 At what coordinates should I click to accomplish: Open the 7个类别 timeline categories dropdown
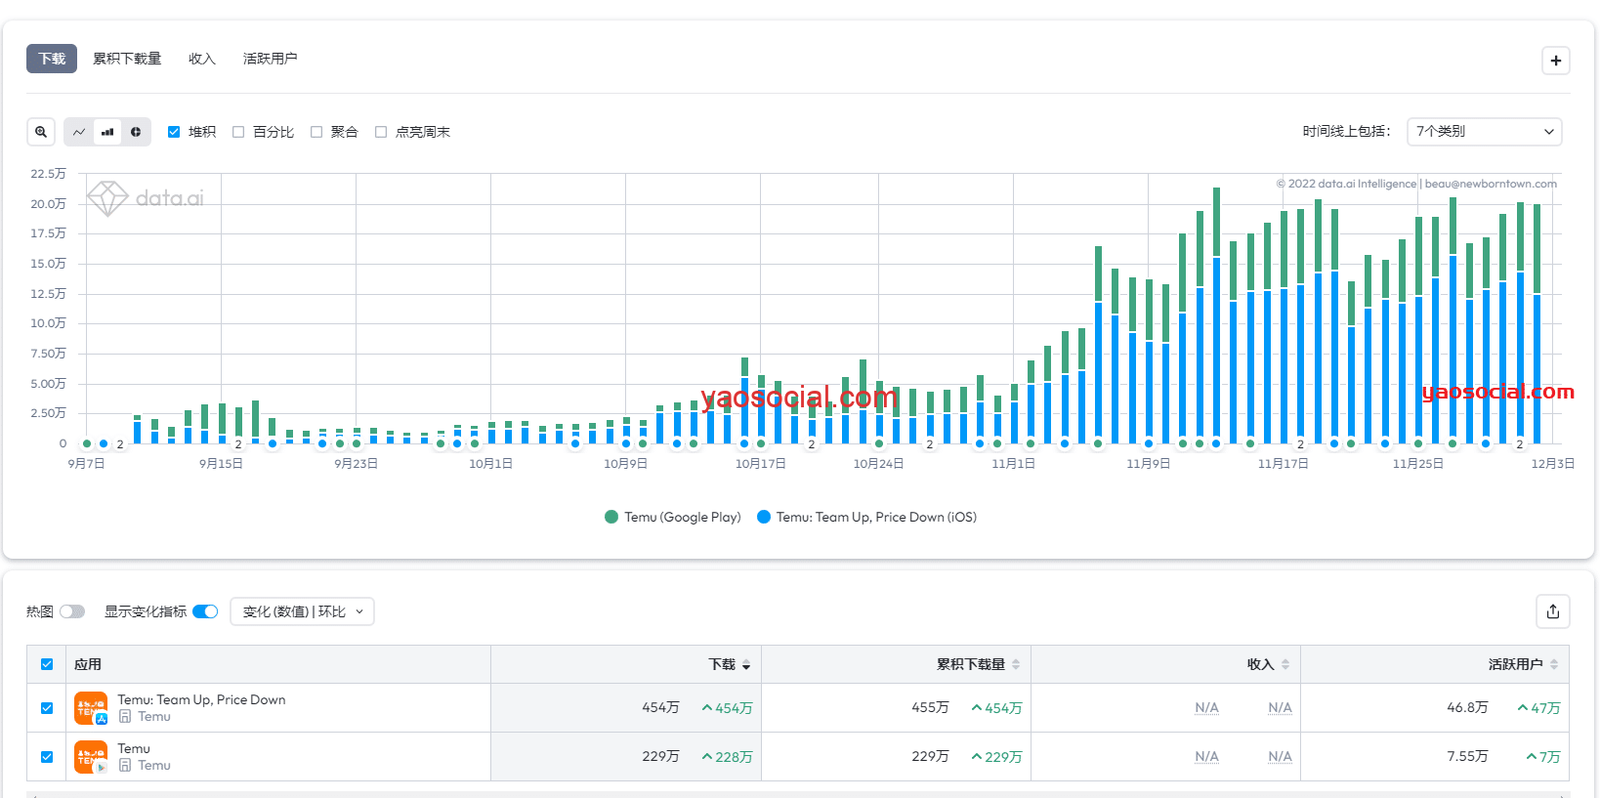[1484, 132]
